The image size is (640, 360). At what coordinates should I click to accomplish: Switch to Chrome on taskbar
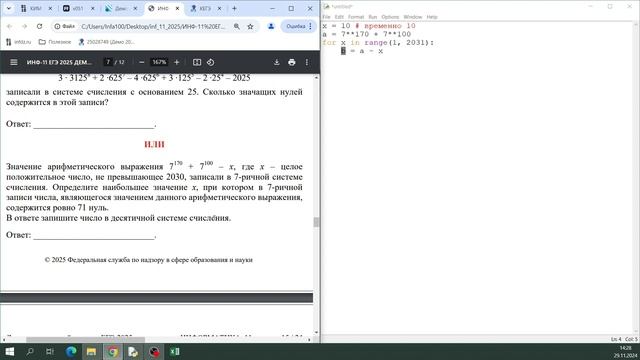(113, 351)
